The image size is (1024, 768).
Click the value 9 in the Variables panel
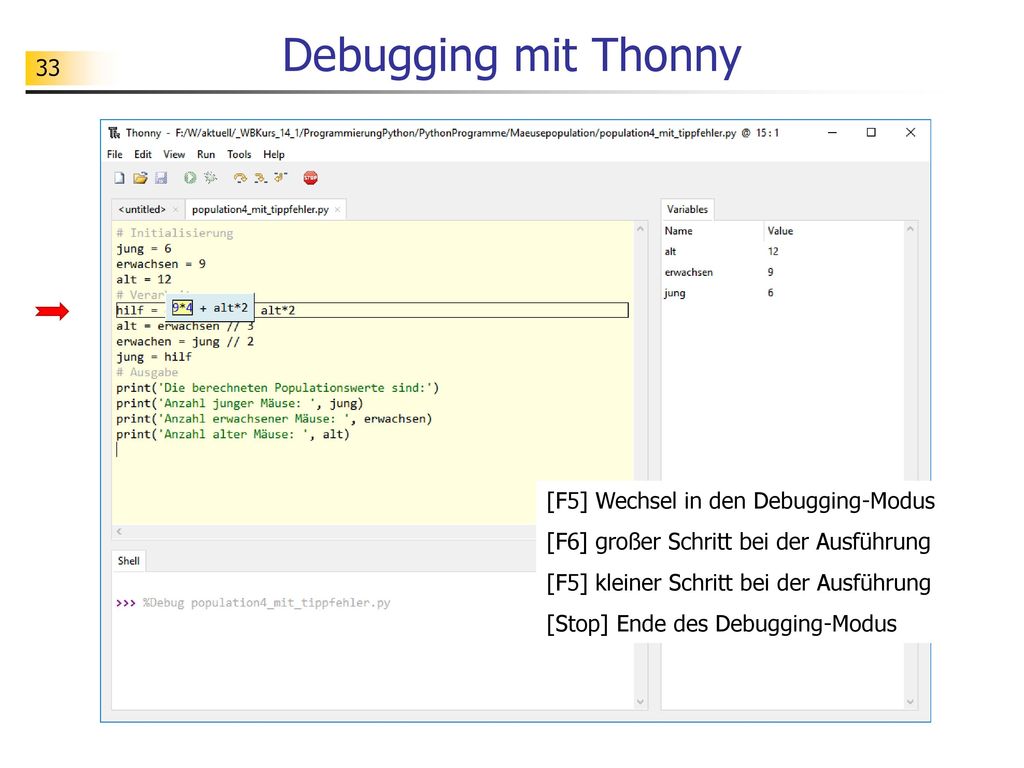coord(771,272)
